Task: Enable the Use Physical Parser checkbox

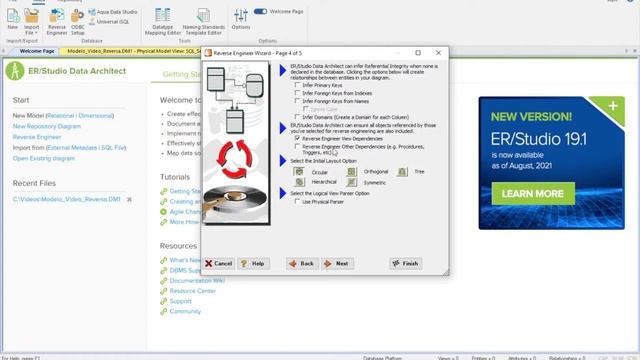Action: (297, 202)
